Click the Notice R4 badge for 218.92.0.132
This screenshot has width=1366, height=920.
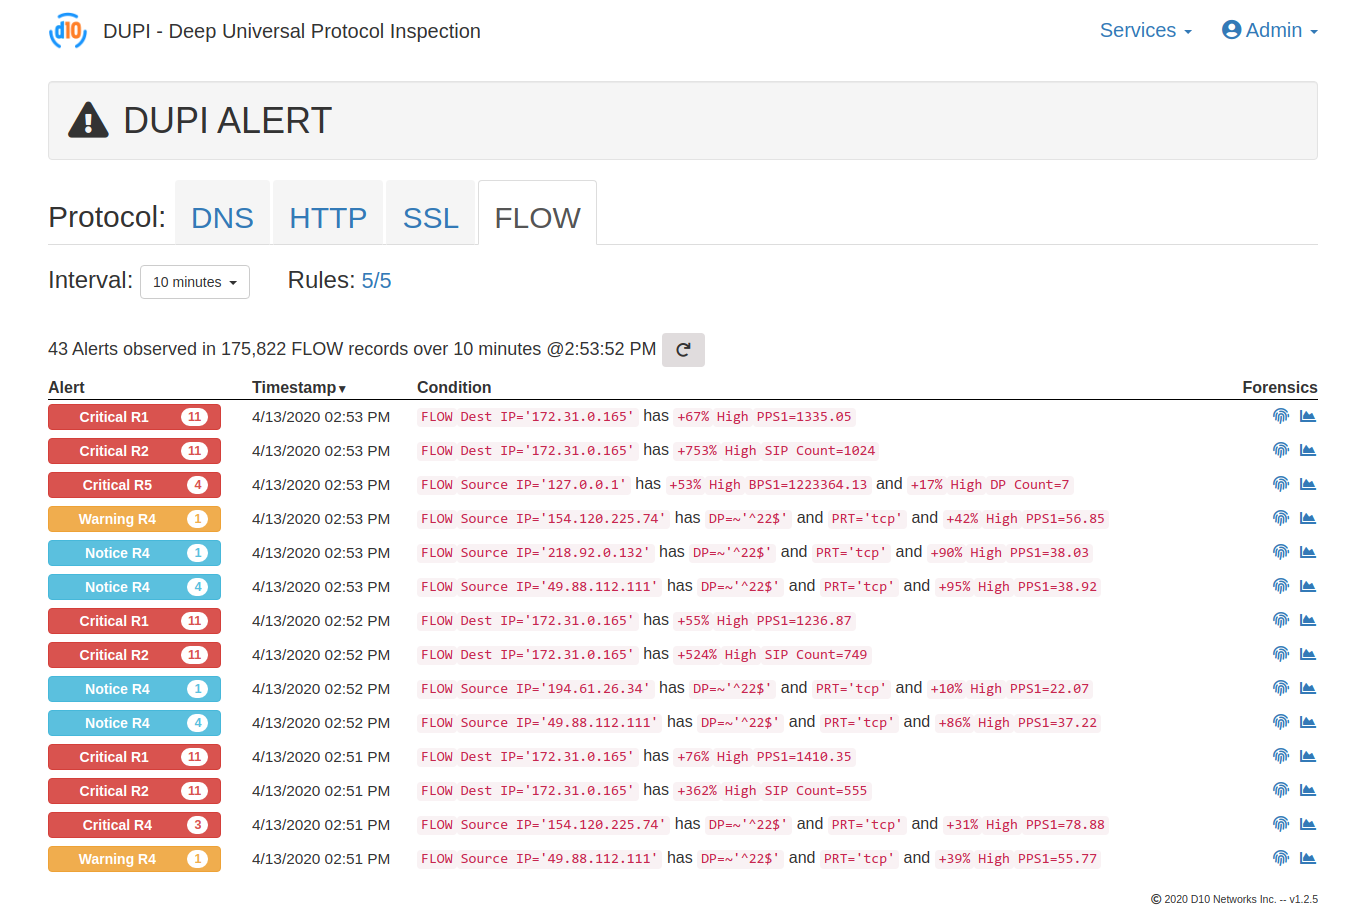point(134,553)
